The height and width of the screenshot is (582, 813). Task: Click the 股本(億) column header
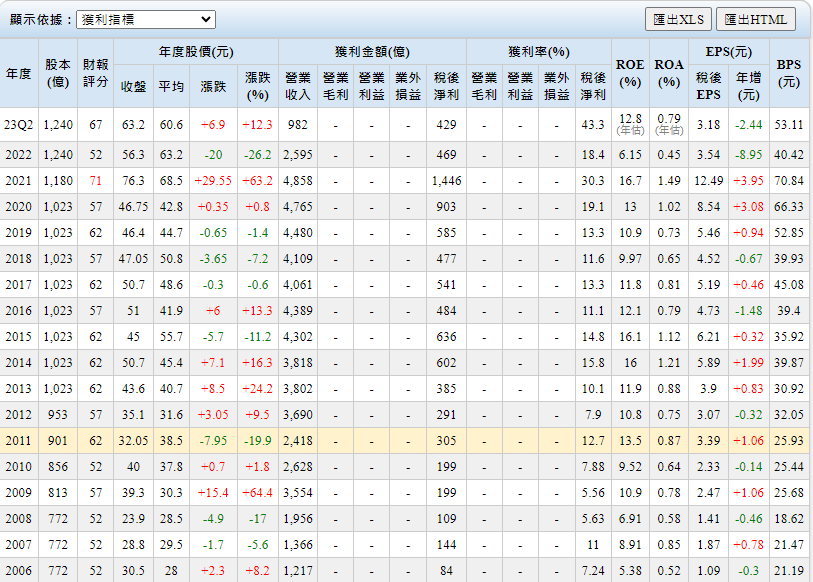pyautogui.click(x=58, y=74)
